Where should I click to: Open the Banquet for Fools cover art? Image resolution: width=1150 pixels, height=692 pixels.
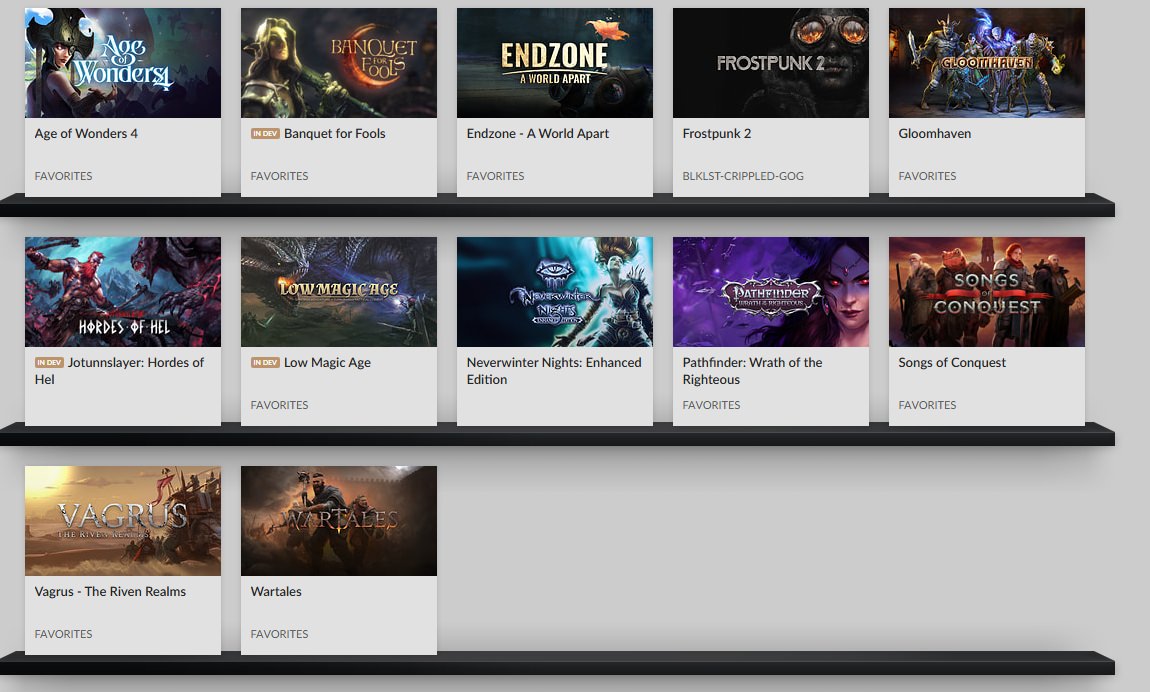coord(339,63)
